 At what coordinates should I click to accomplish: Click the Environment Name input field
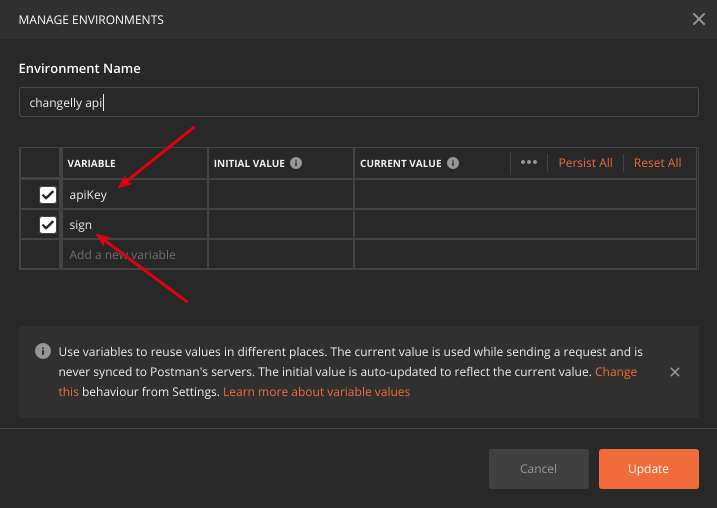[x=358, y=102]
